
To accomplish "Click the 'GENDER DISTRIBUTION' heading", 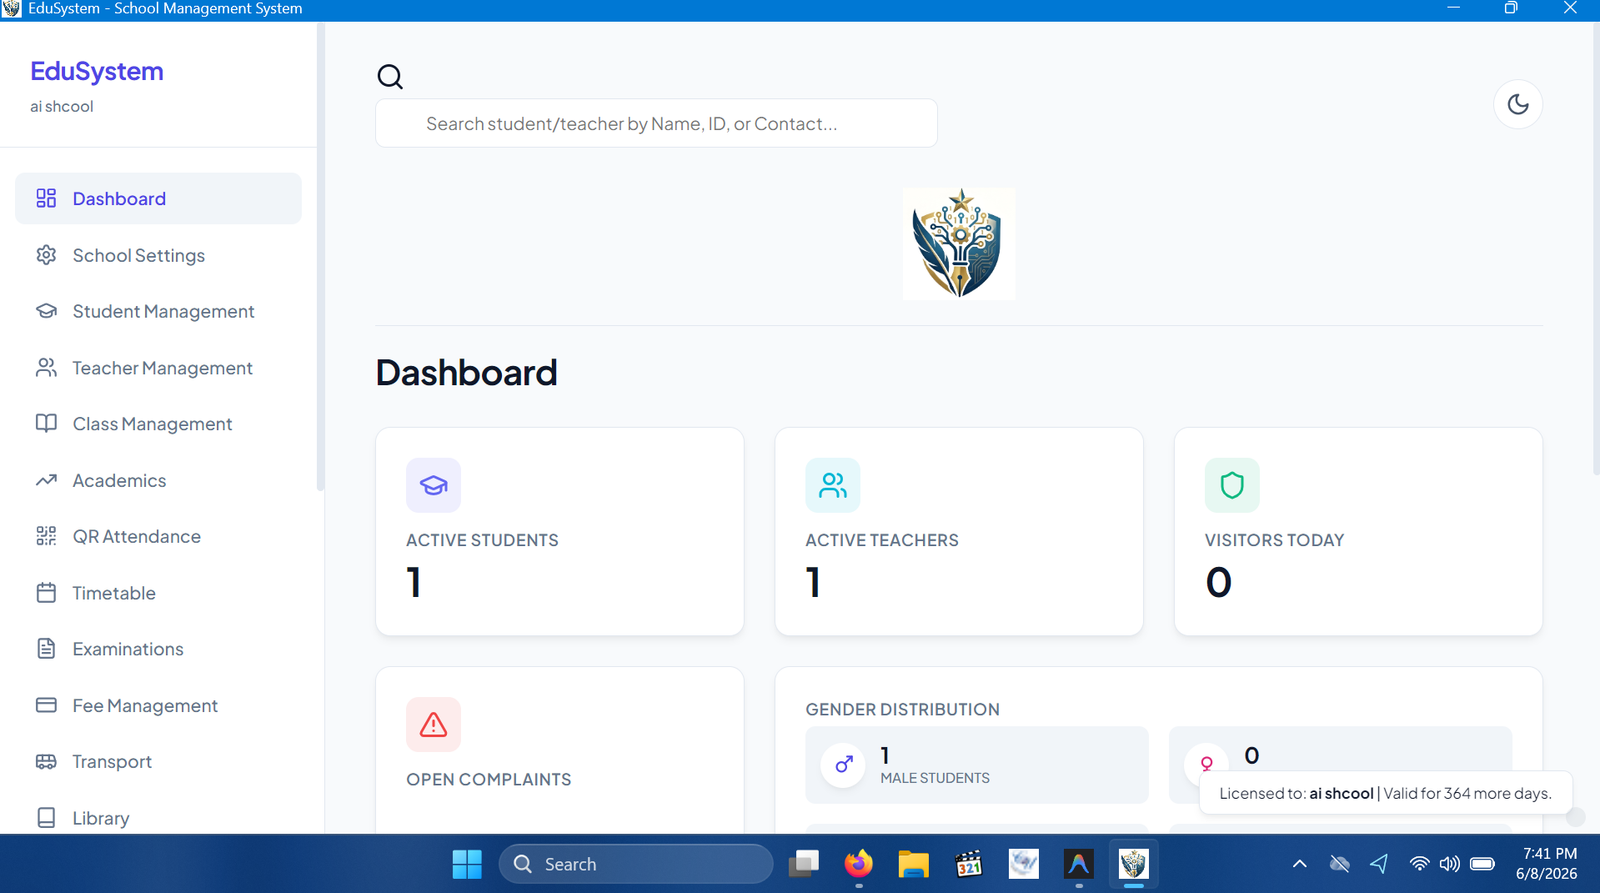I will [902, 709].
